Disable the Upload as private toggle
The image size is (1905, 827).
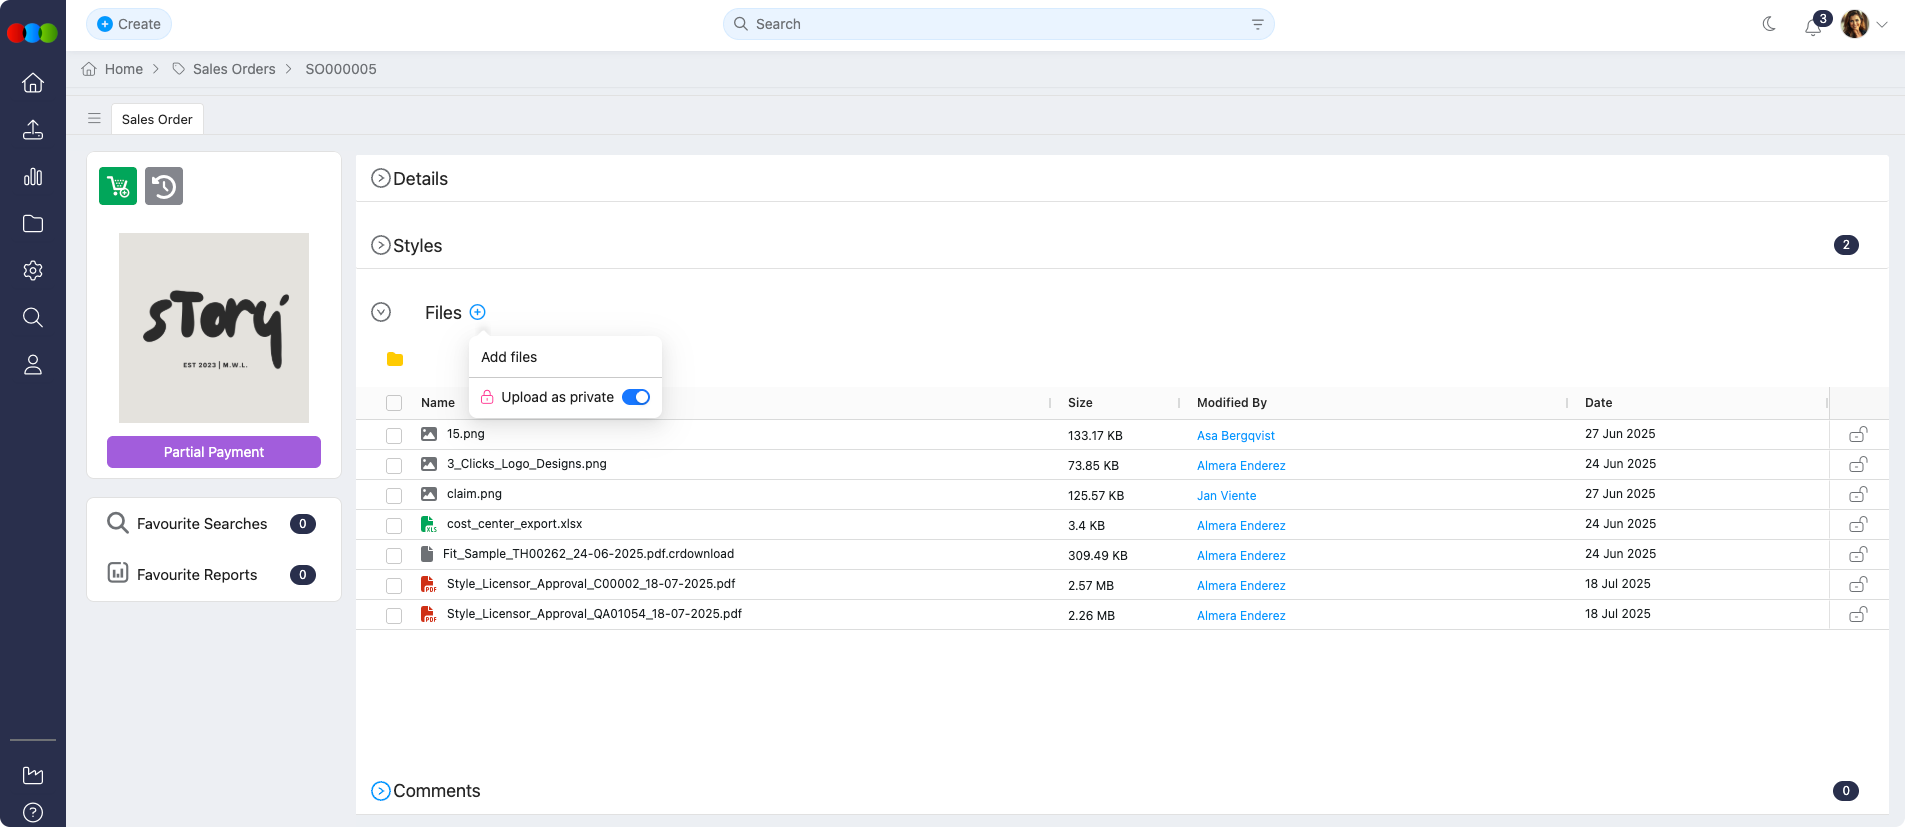(636, 397)
